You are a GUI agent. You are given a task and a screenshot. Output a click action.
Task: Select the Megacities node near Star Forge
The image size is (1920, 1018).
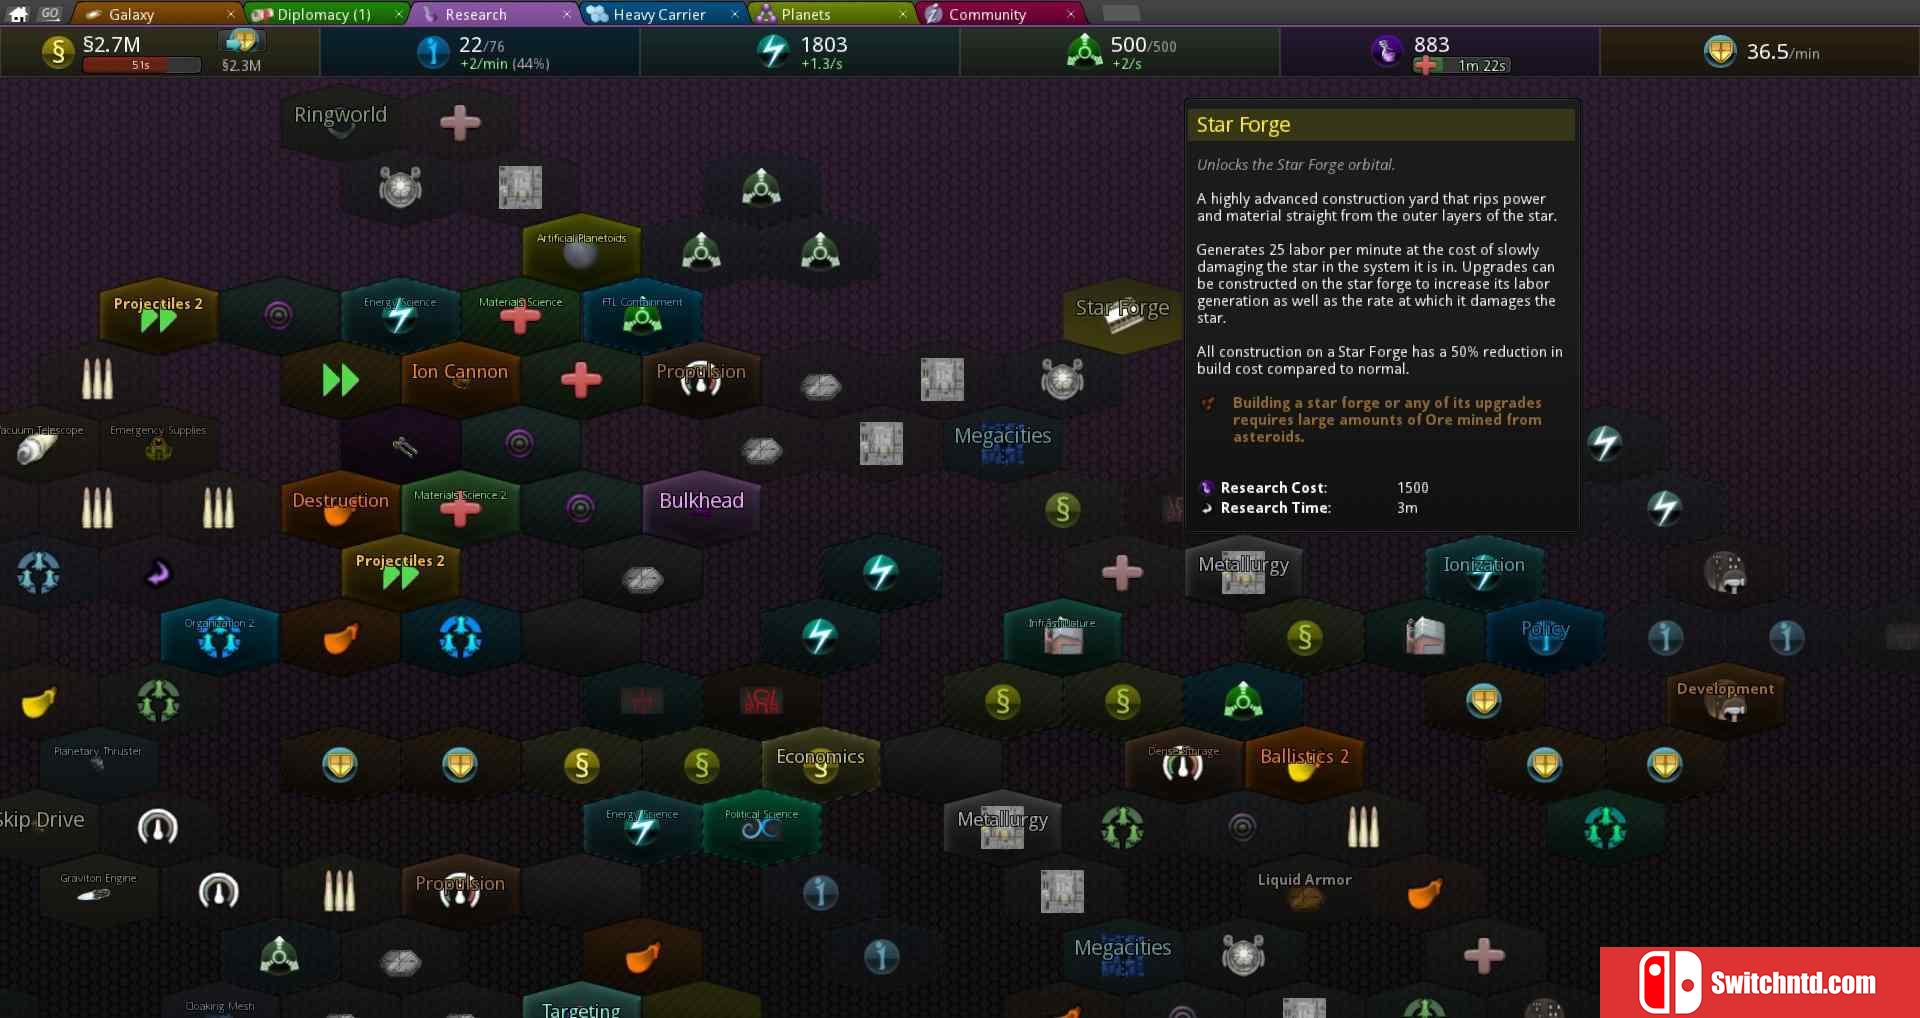(1002, 443)
